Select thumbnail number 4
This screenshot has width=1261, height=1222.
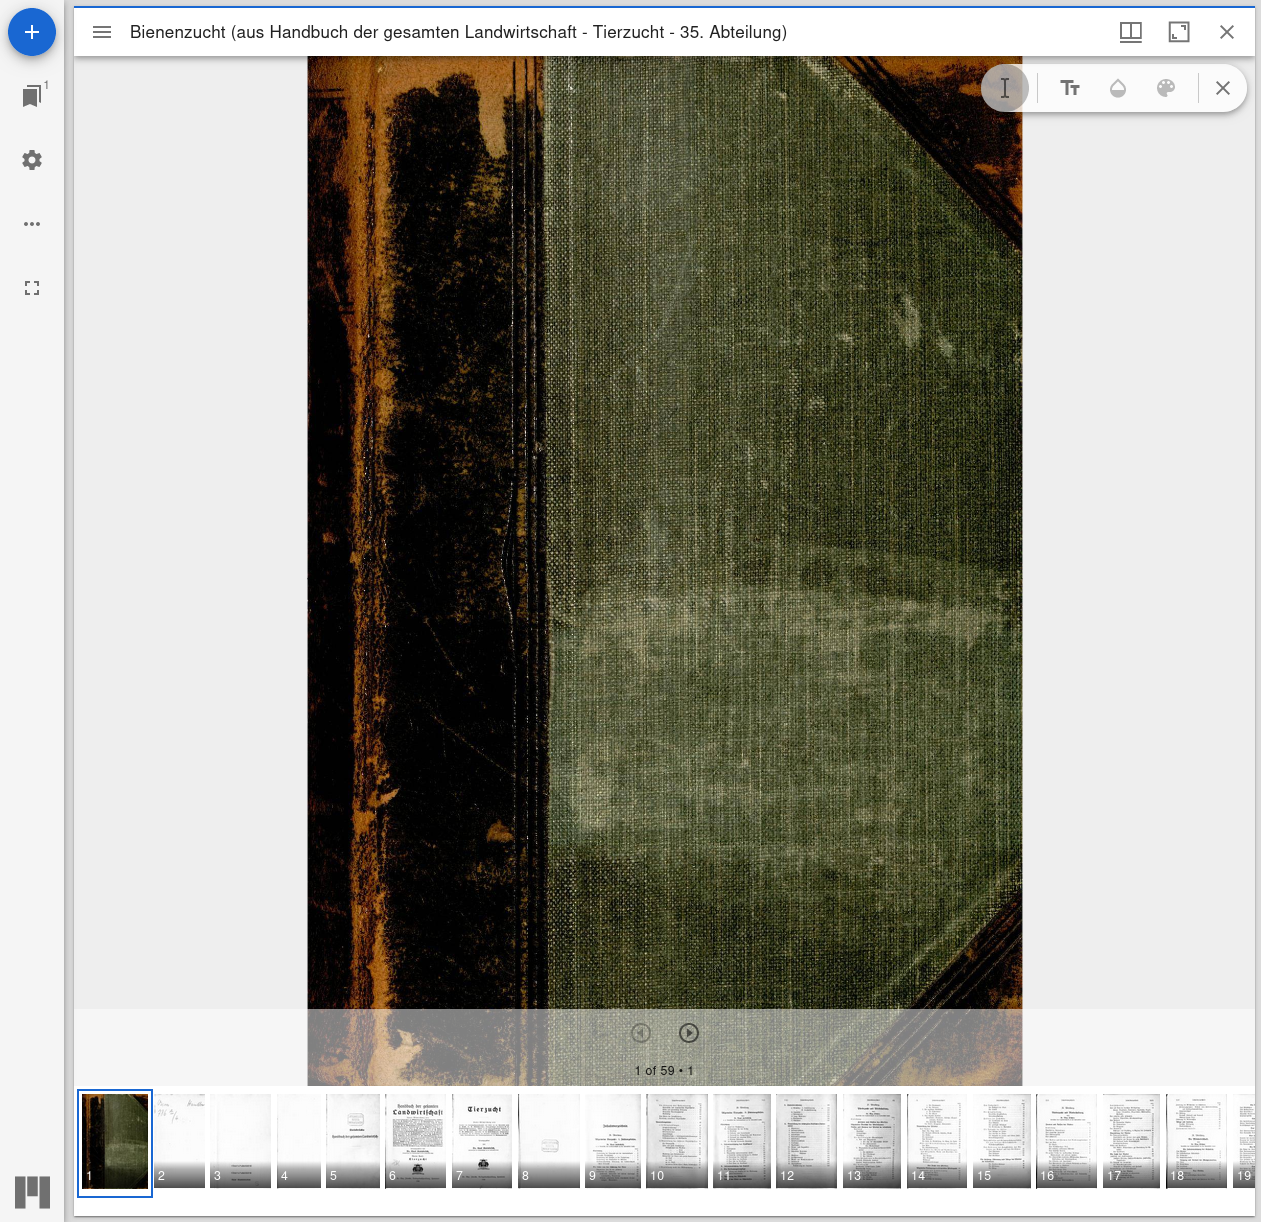[x=299, y=1141]
